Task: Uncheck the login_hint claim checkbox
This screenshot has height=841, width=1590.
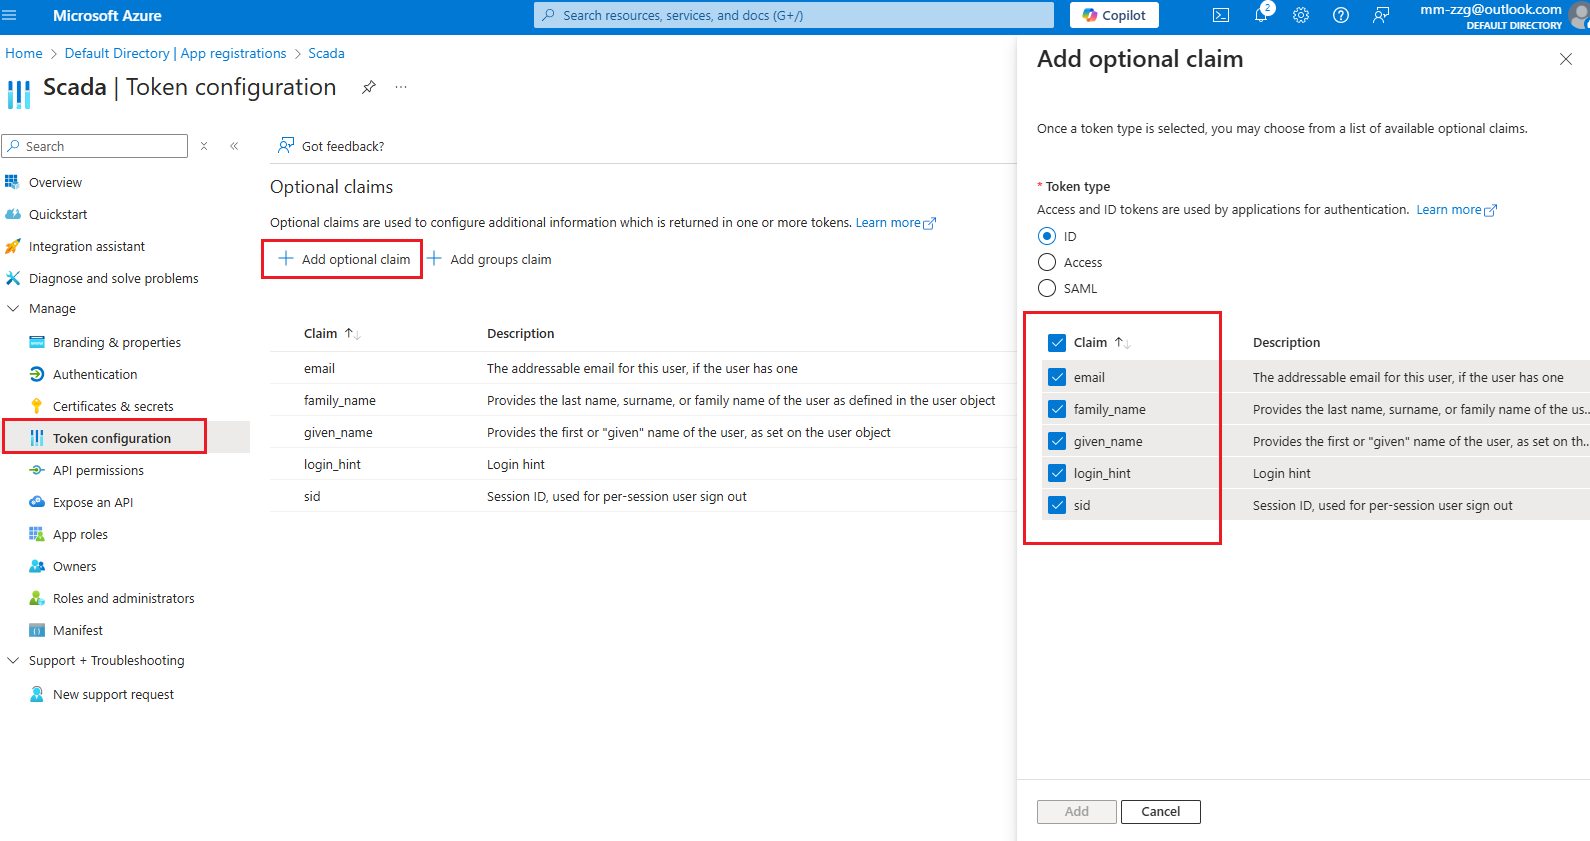Action: (x=1057, y=473)
